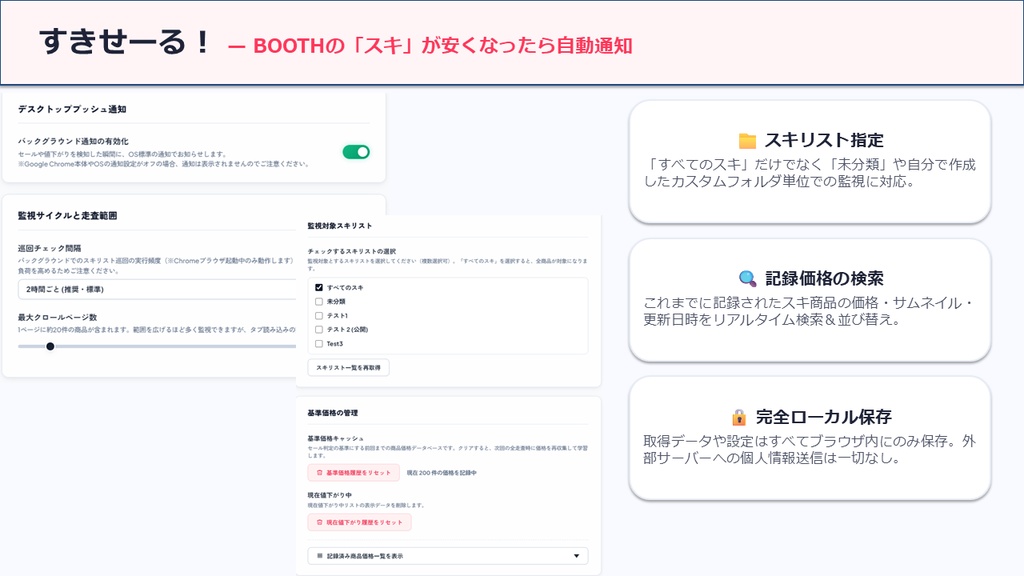
Task: Click the チェックするスキリストの選択 label
Action: click(x=352, y=251)
